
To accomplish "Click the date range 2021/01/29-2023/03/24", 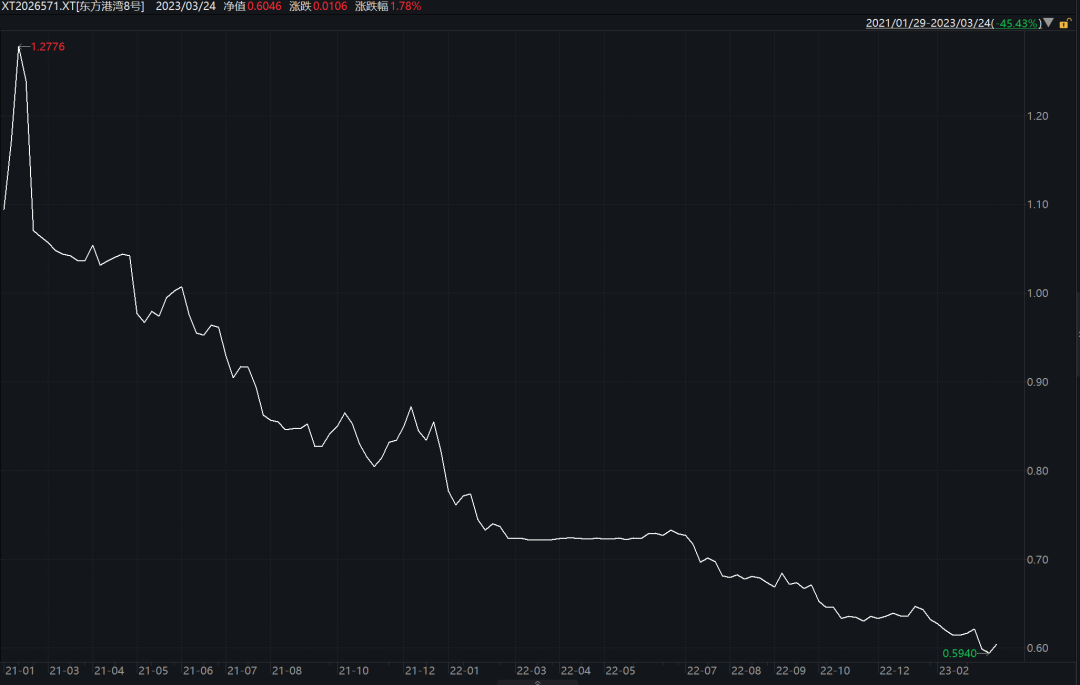I will point(928,23).
